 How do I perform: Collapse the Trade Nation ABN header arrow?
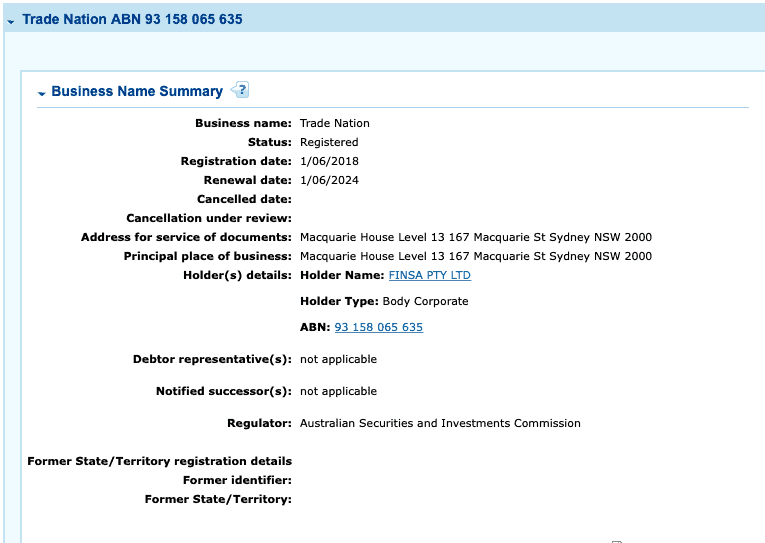11,21
